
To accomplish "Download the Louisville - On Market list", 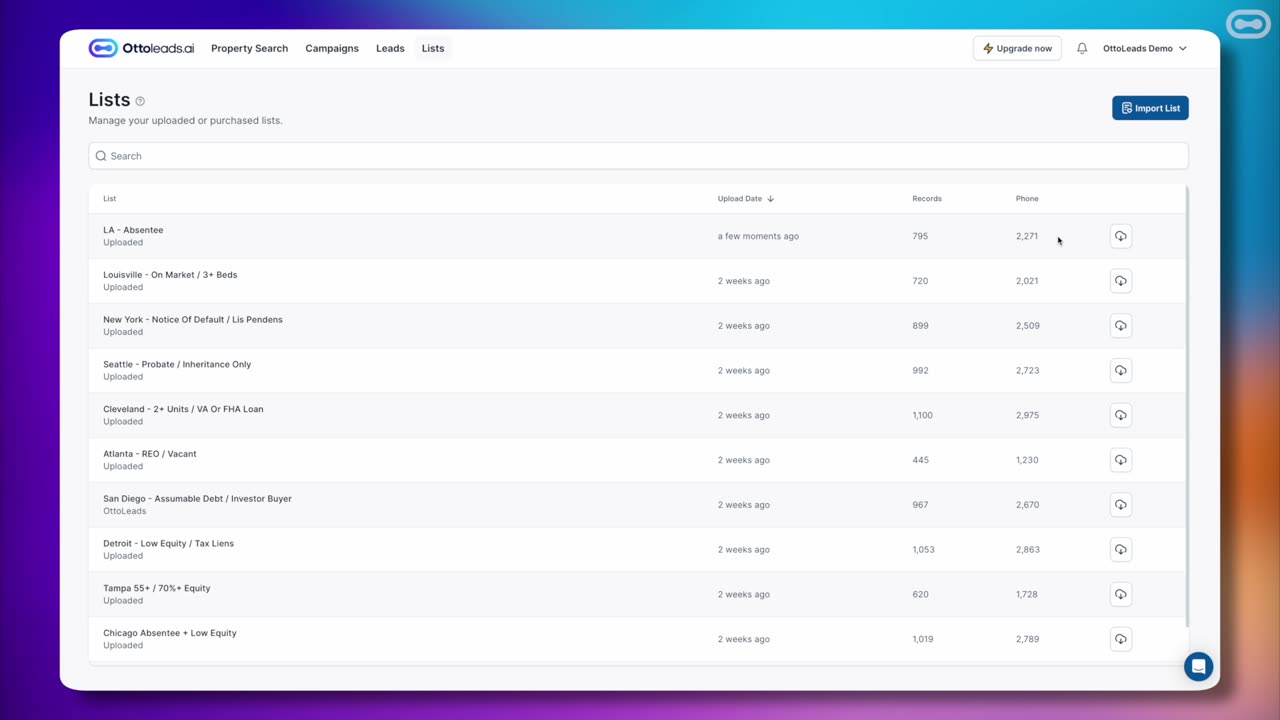I will (1120, 281).
